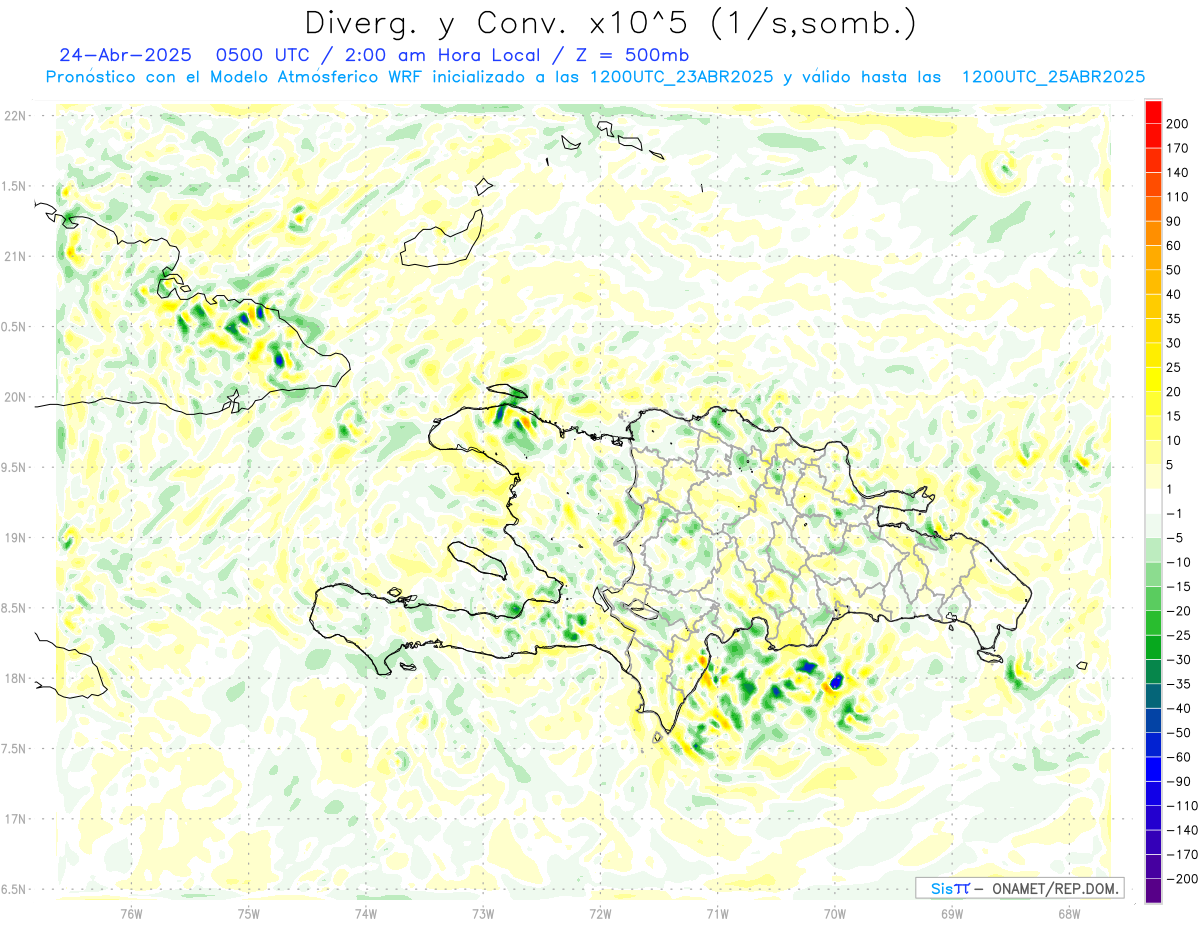Click the color bar value '-60'
Viewport: 1200px width, 927px height.
pos(1180,757)
